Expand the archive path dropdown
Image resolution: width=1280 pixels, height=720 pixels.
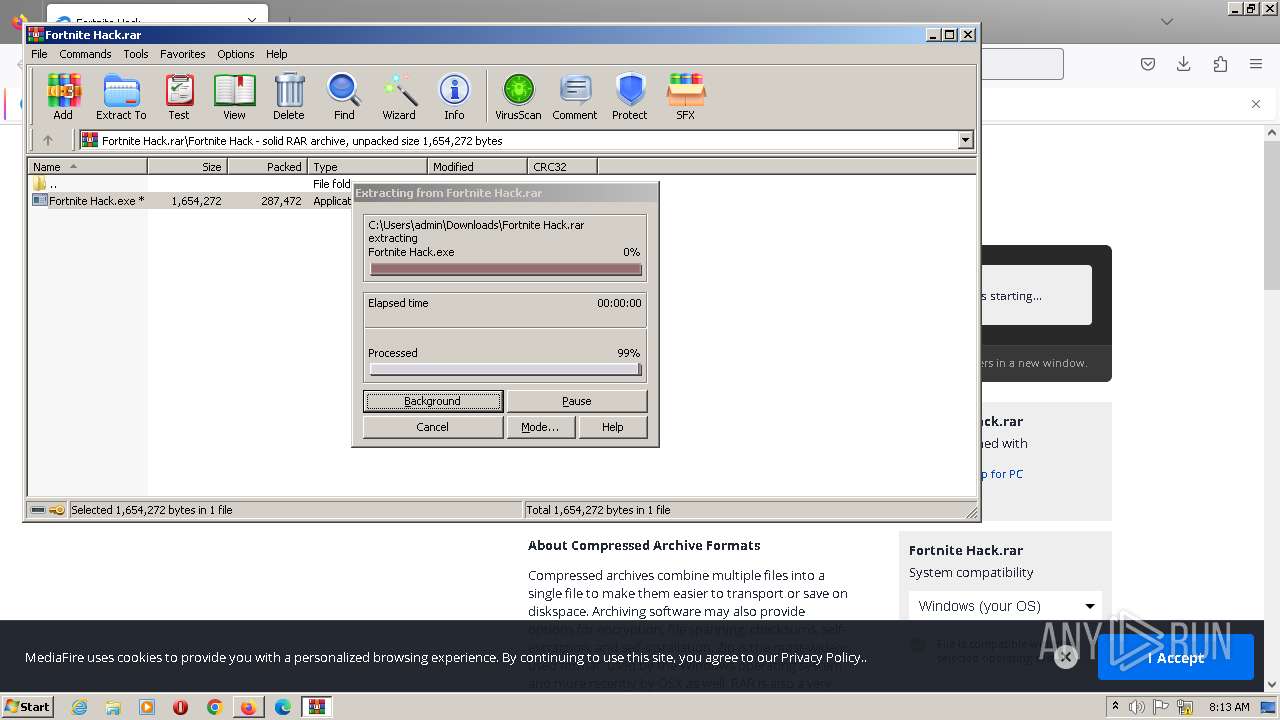pos(965,141)
